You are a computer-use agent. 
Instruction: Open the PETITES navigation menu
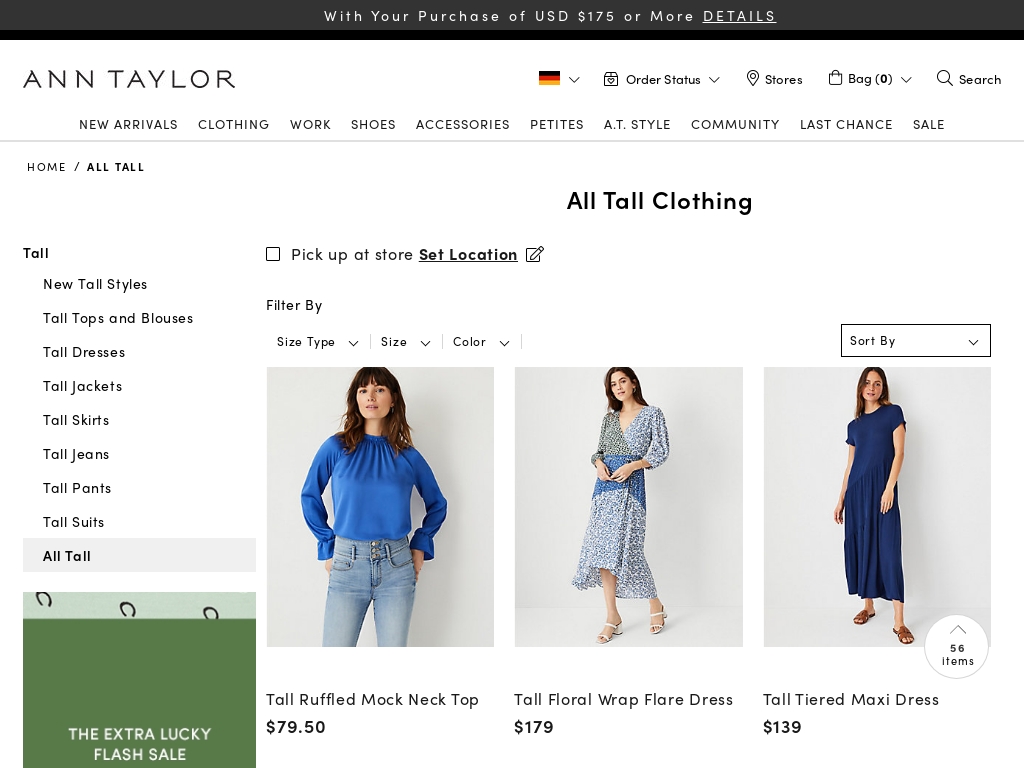[557, 124]
